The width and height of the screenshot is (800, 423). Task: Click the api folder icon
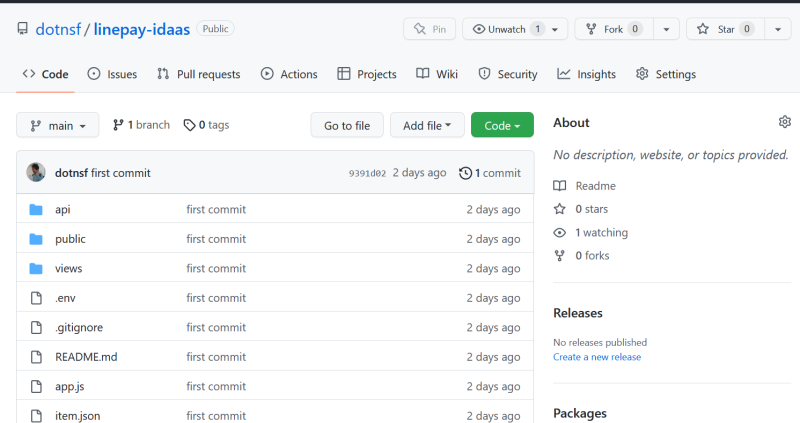pyautogui.click(x=36, y=210)
